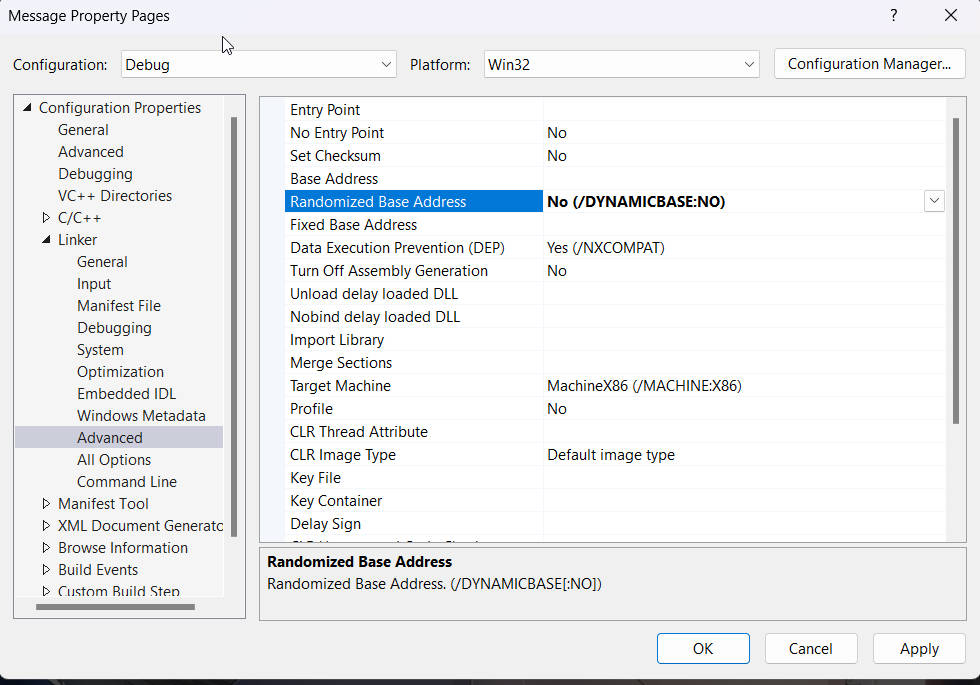
Task: Click the tree panel horizontal scrollbar
Action: click(115, 606)
